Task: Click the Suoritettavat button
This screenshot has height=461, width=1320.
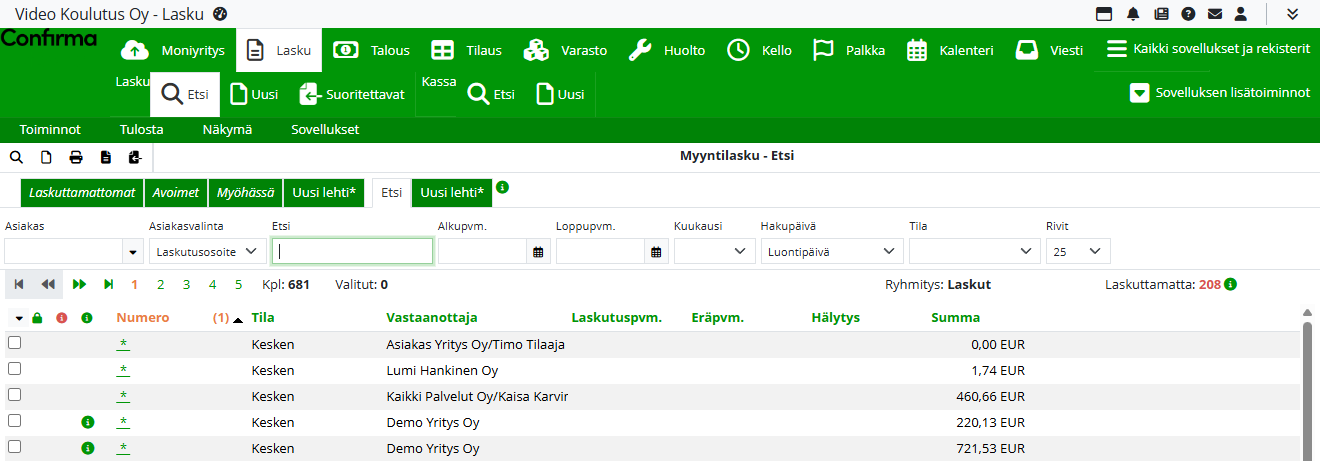Action: tap(352, 95)
